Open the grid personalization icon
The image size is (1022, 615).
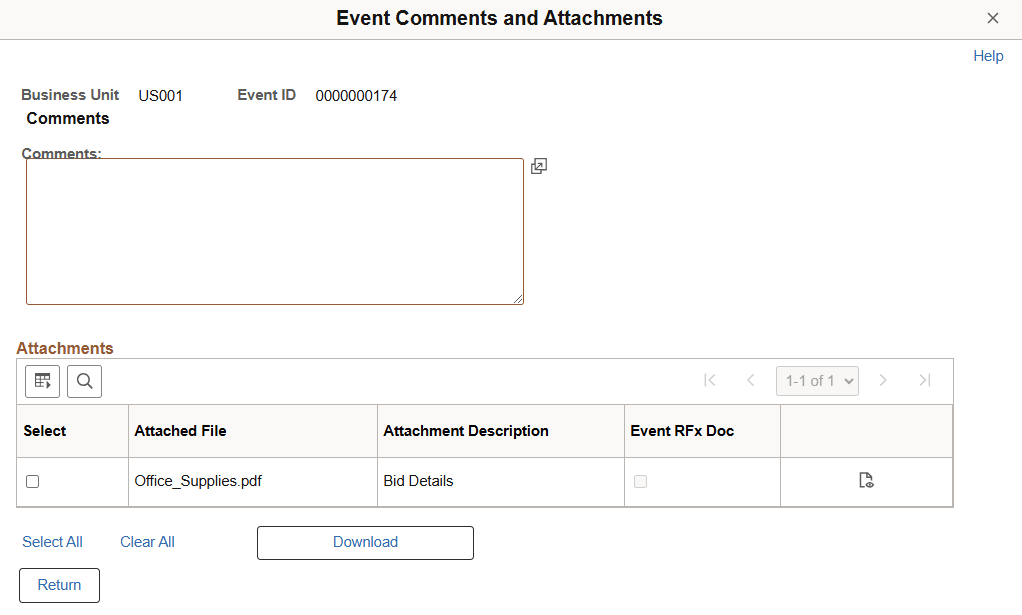click(42, 381)
